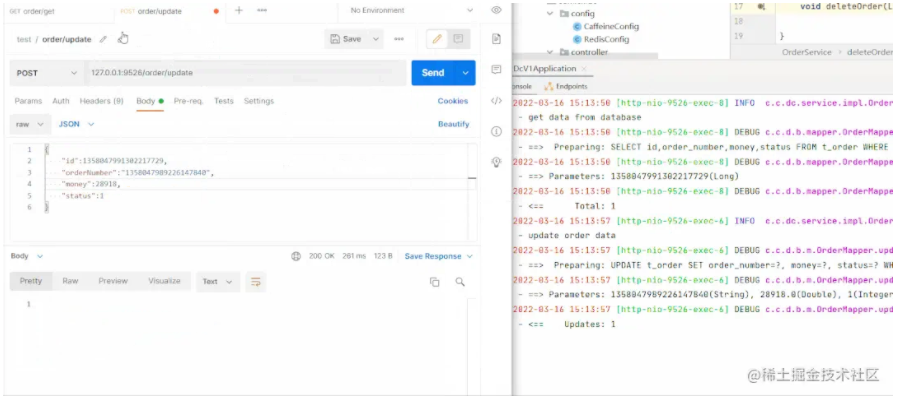
Task: Open dropdown arrow on Send button
Action: pyautogui.click(x=466, y=73)
